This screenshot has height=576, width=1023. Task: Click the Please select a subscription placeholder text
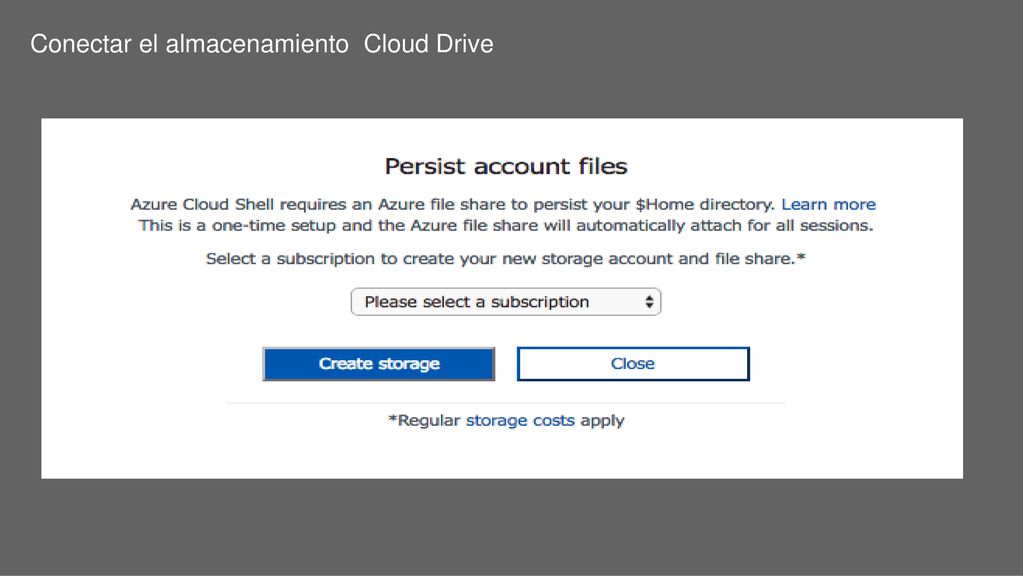point(477,302)
